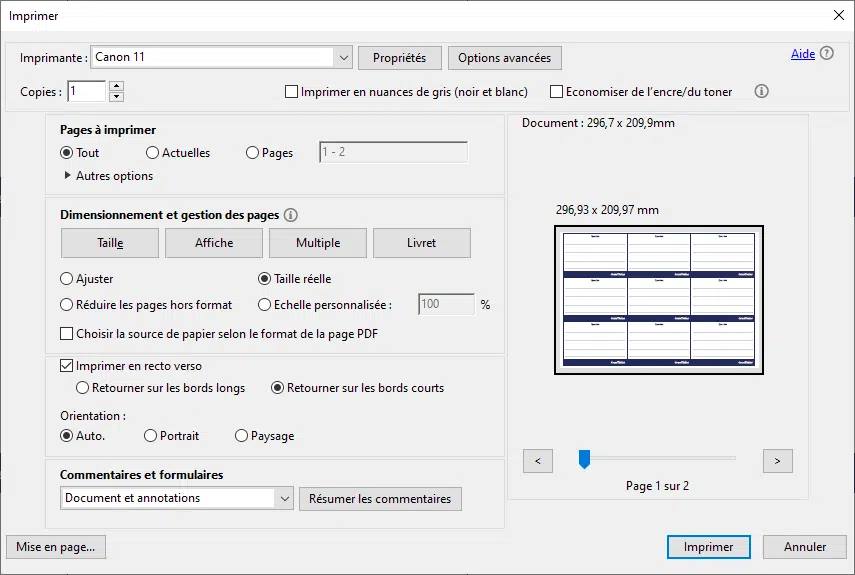The width and height of the screenshot is (855, 575).
Task: Enable Imprimer en nuances de gris checkbox
Action: (x=292, y=92)
